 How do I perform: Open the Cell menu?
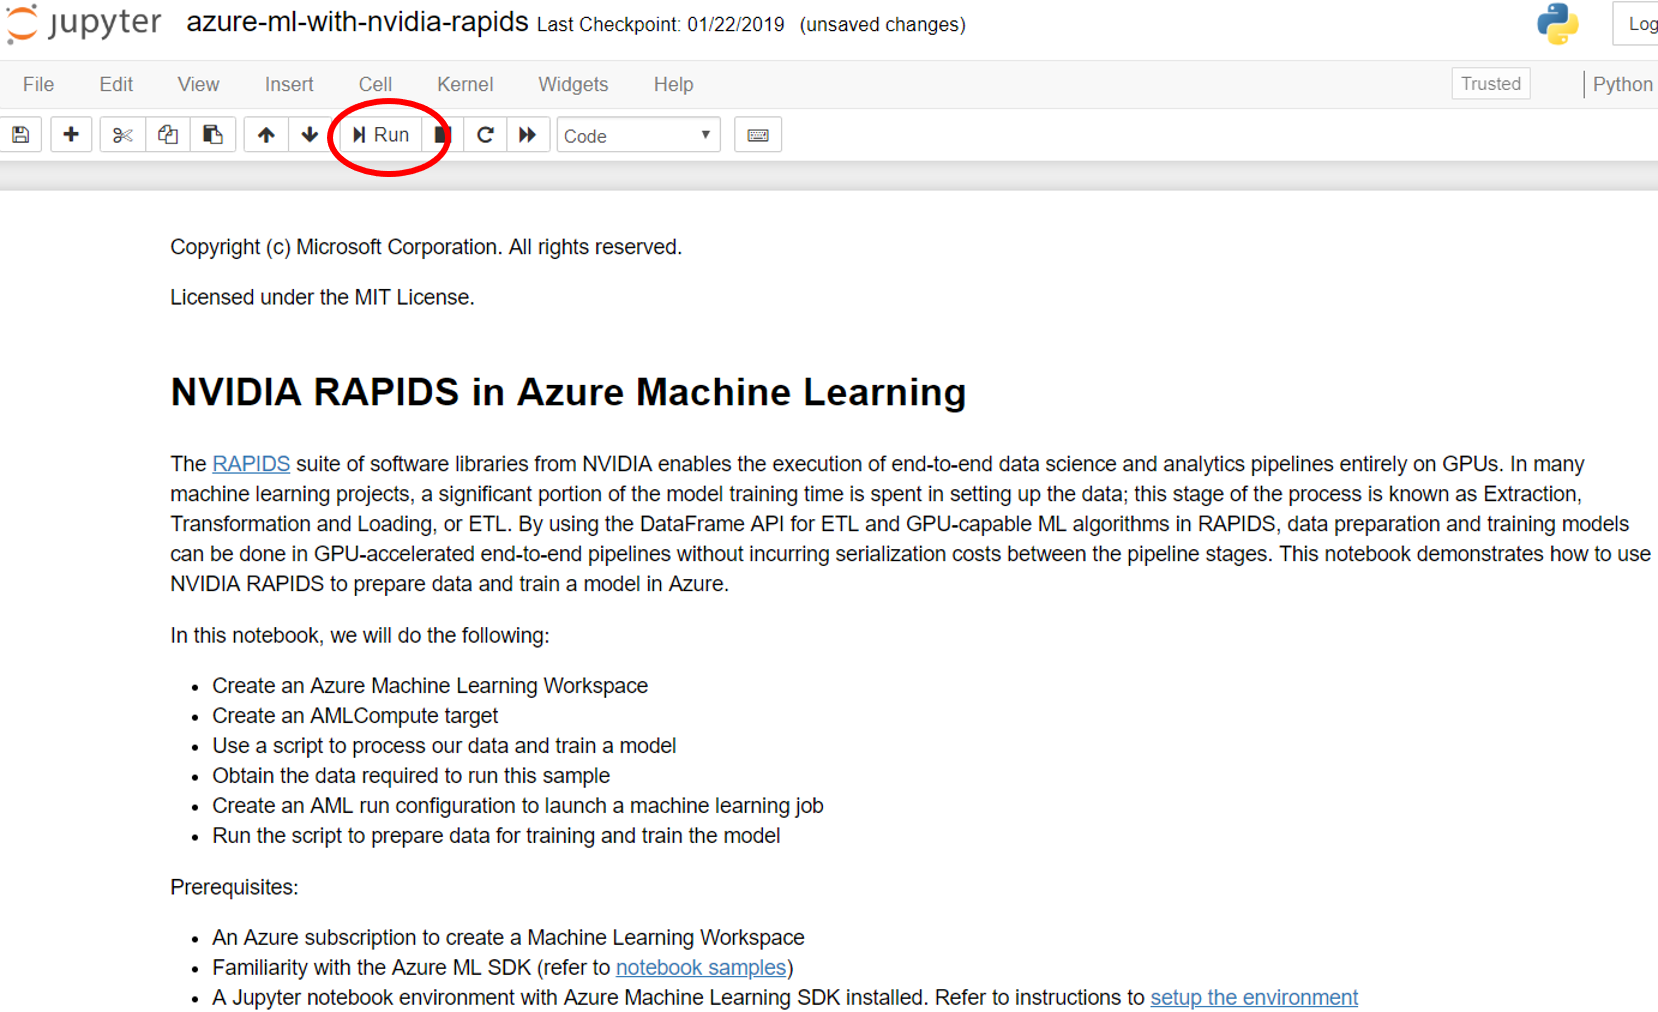pyautogui.click(x=375, y=85)
